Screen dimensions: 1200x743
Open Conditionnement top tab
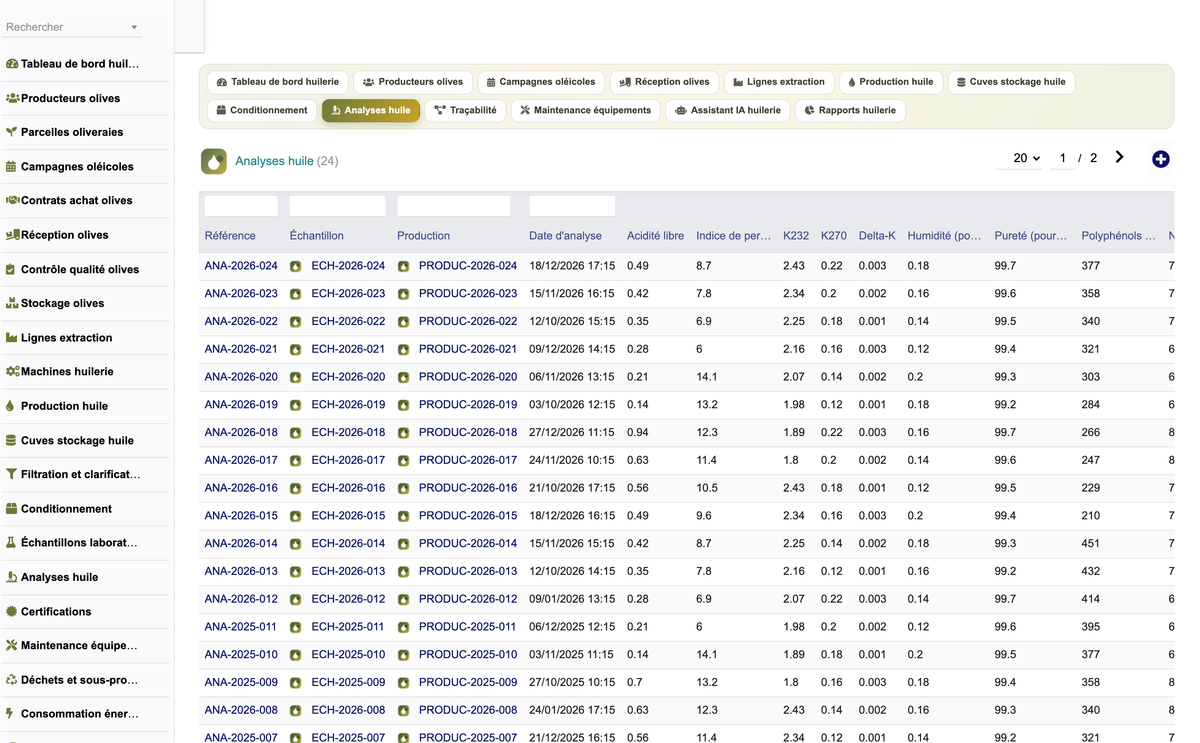(x=262, y=110)
